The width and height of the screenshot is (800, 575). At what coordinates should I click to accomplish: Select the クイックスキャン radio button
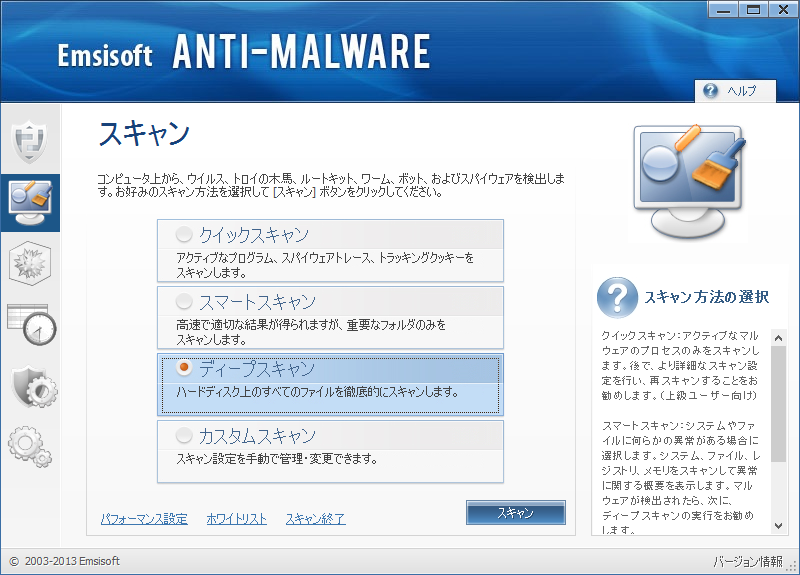click(x=184, y=235)
